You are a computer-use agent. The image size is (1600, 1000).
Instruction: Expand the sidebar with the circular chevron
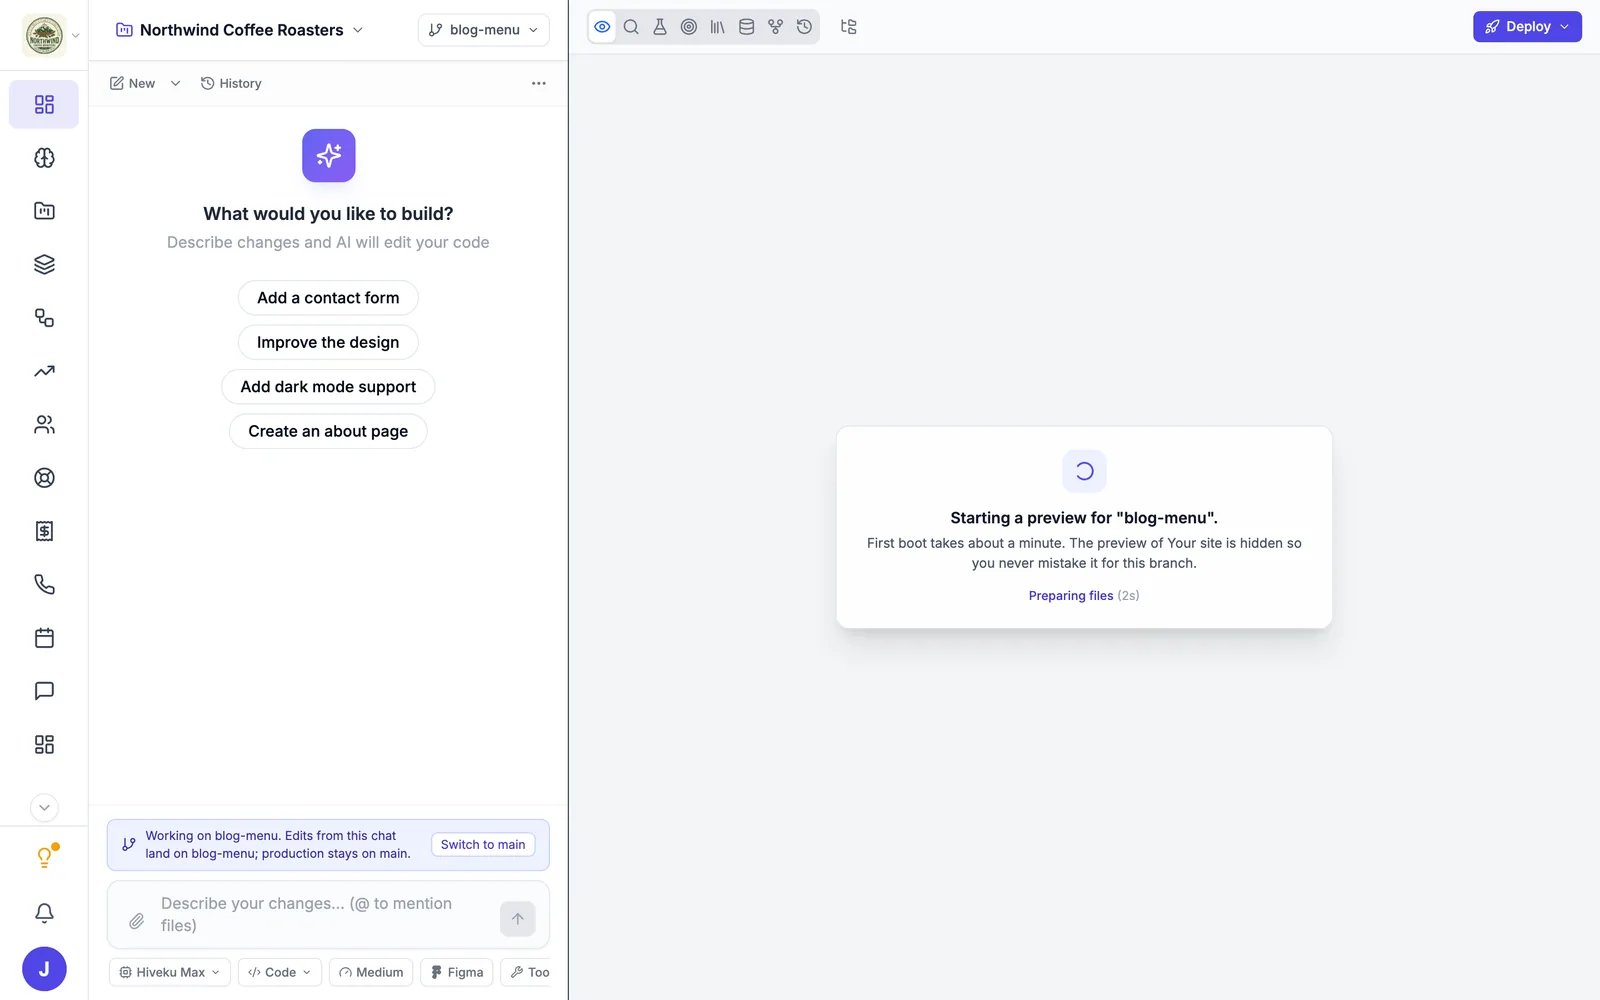coord(44,807)
